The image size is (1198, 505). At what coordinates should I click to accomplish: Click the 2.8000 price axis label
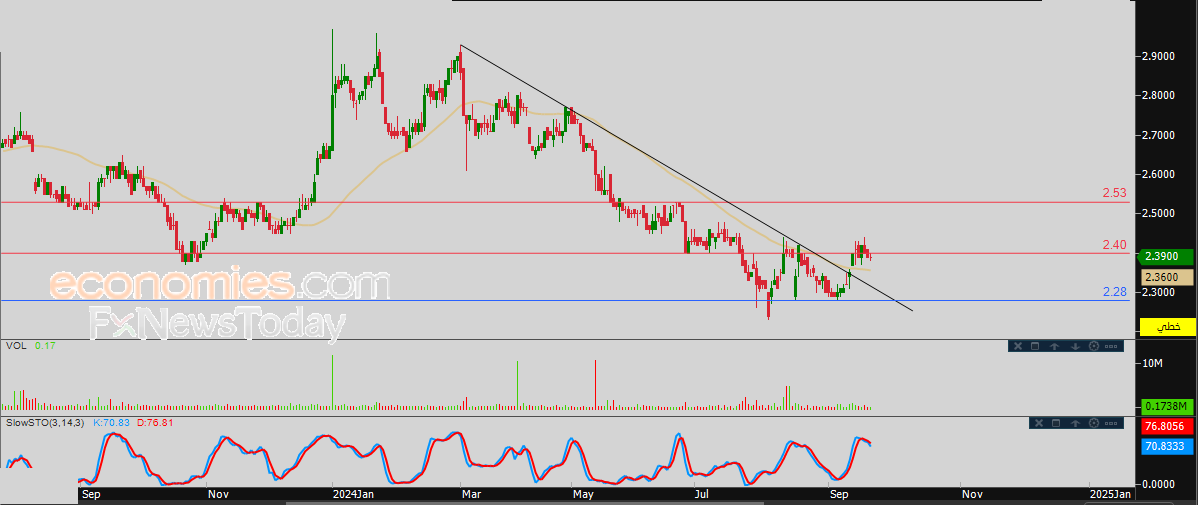pos(1158,95)
